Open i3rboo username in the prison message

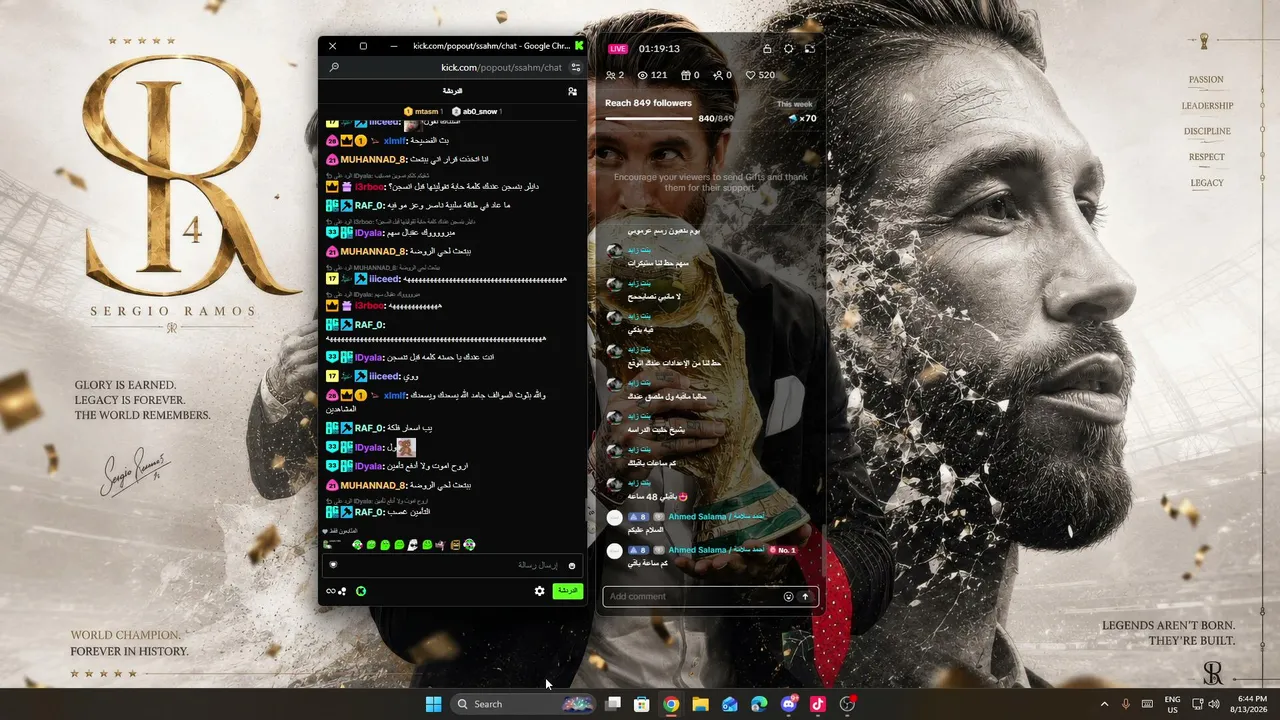[x=369, y=186]
